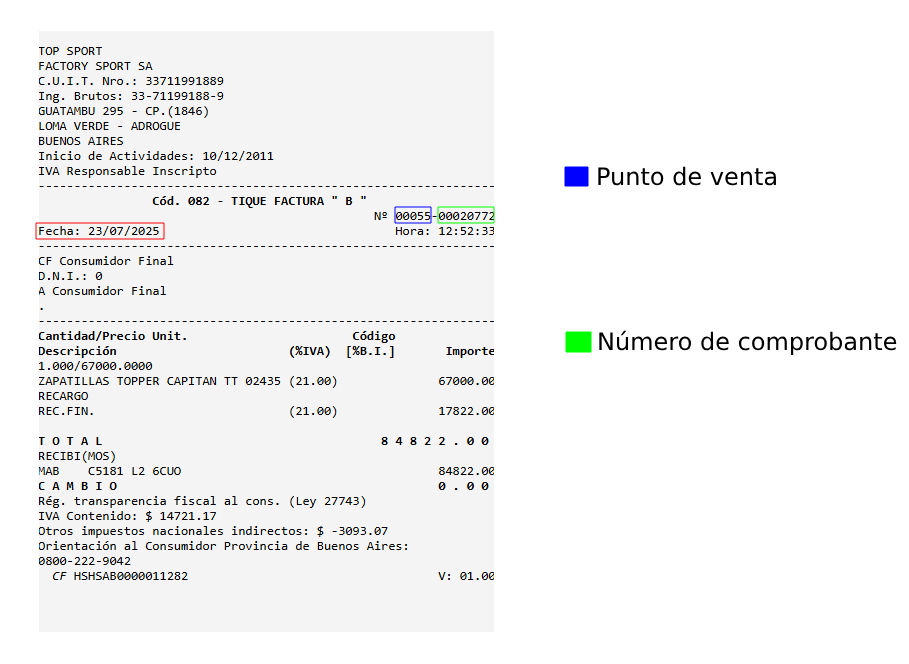Click the 'REC.FIN.' surcharge label
This screenshot has height=664, width=909.
point(66,411)
